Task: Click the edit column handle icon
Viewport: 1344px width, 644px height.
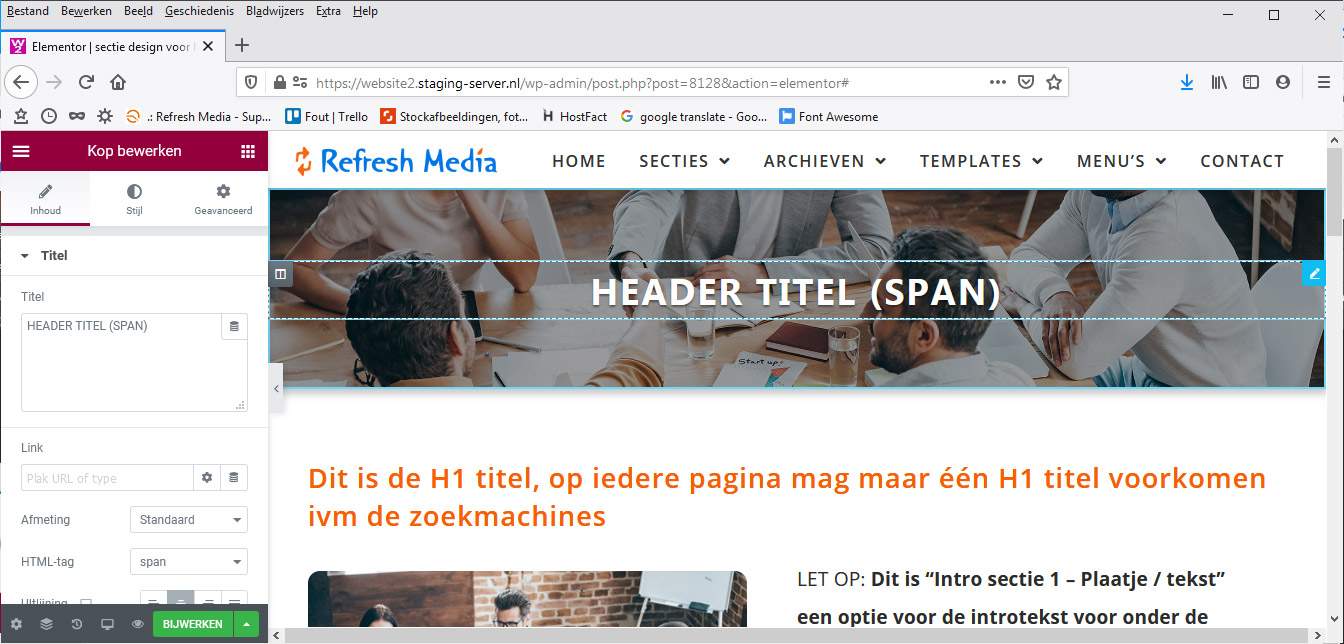Action: [281, 273]
